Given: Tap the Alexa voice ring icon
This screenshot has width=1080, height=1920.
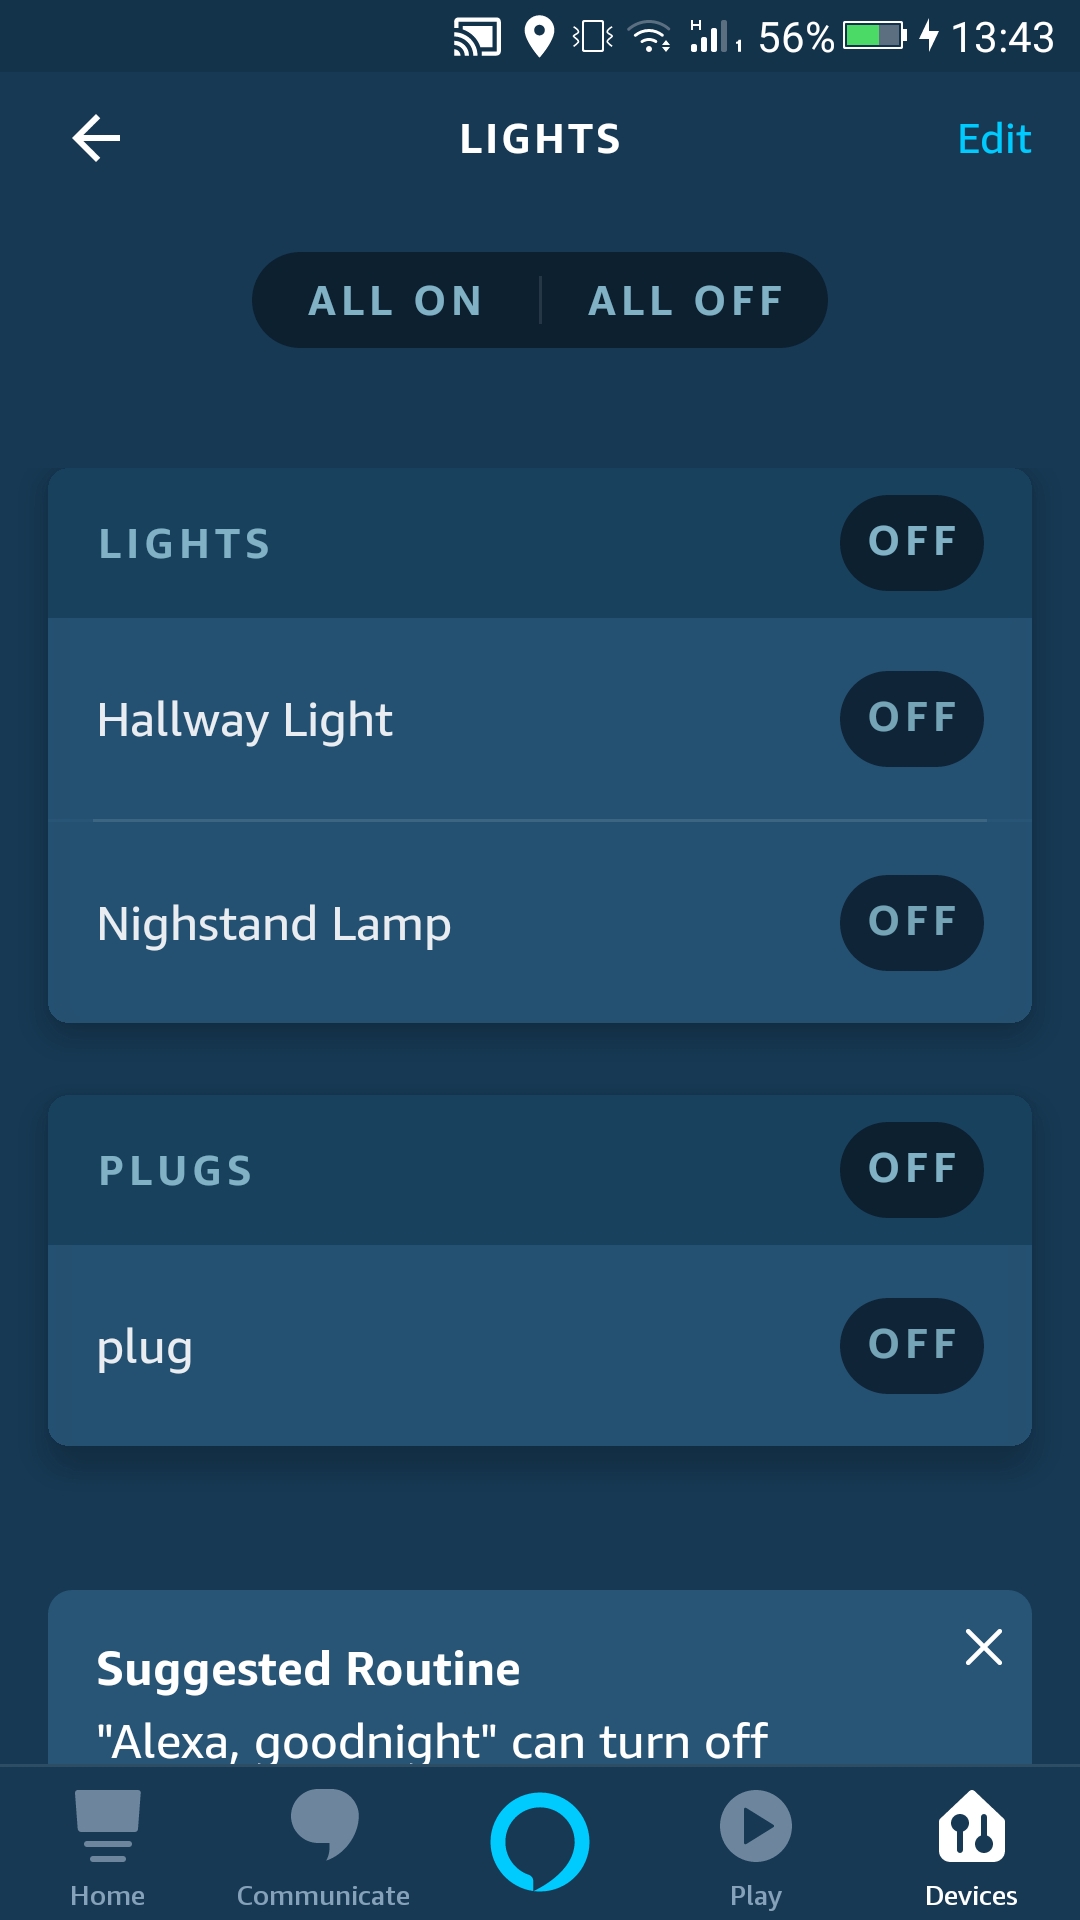Looking at the screenshot, I should click(540, 1842).
